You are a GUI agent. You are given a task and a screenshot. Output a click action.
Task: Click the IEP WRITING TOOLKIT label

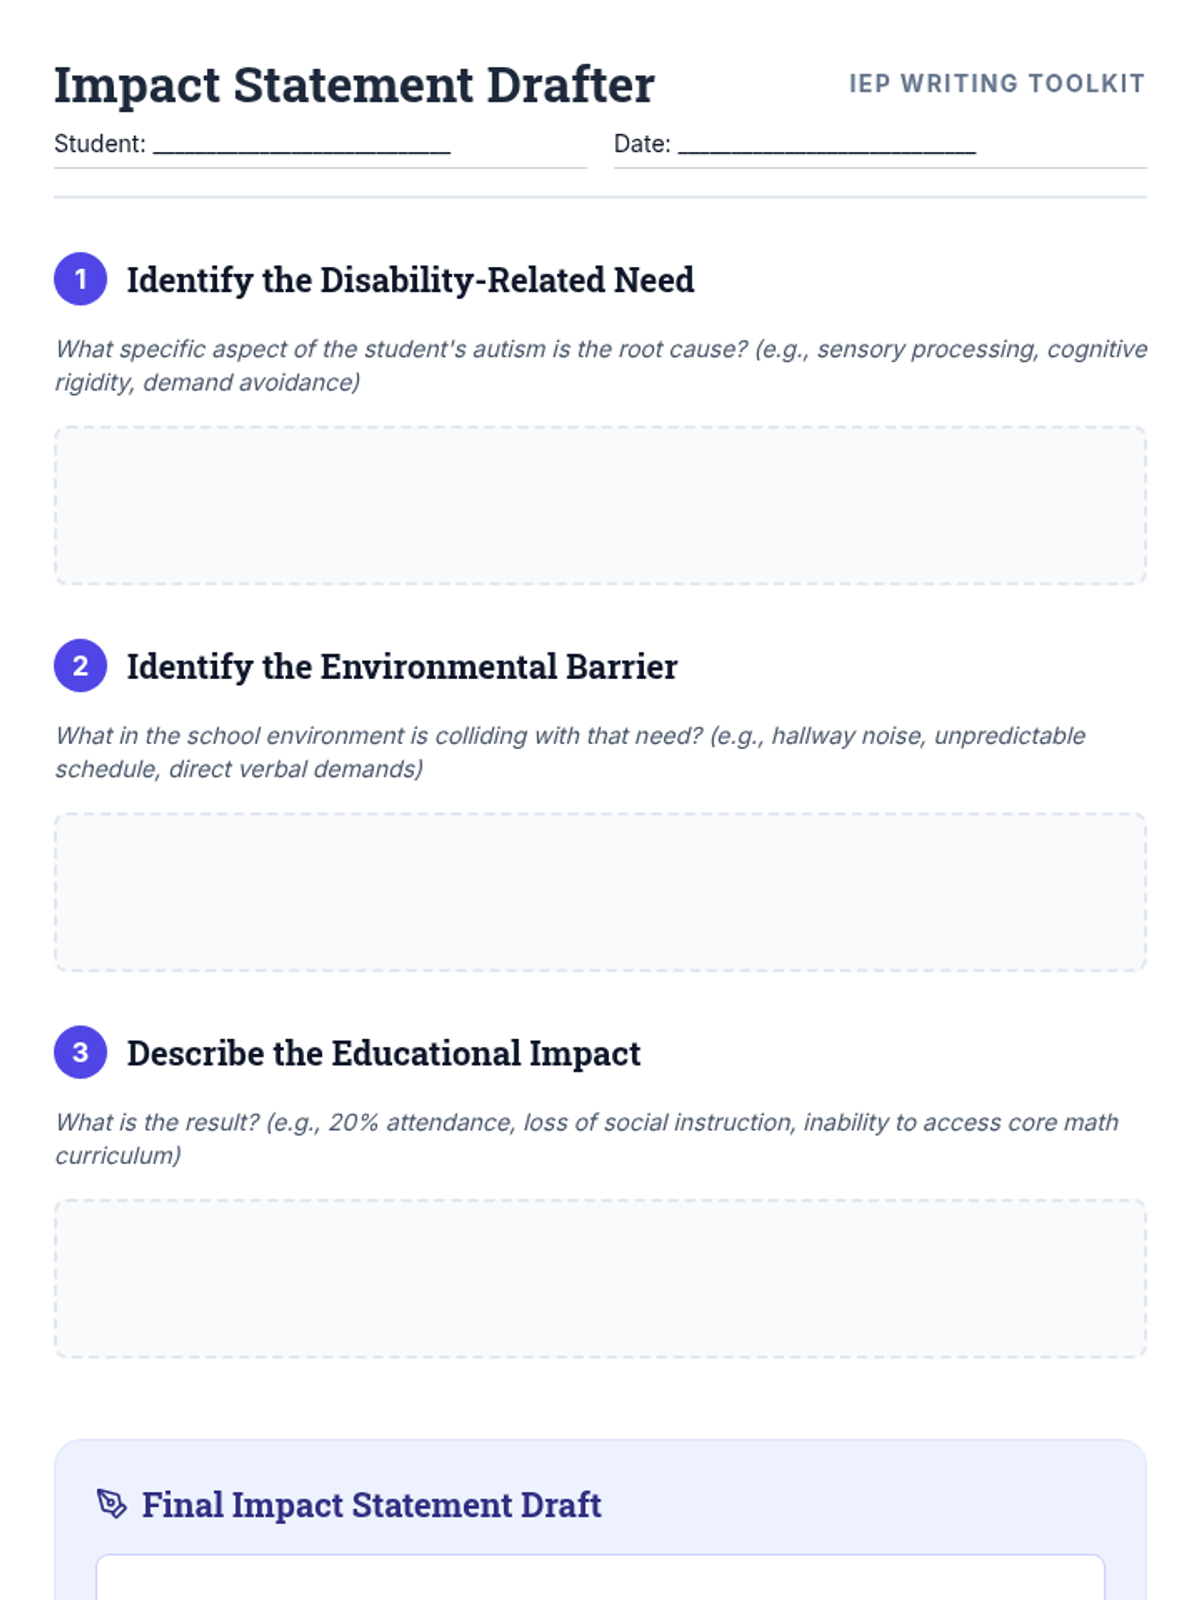pos(997,84)
